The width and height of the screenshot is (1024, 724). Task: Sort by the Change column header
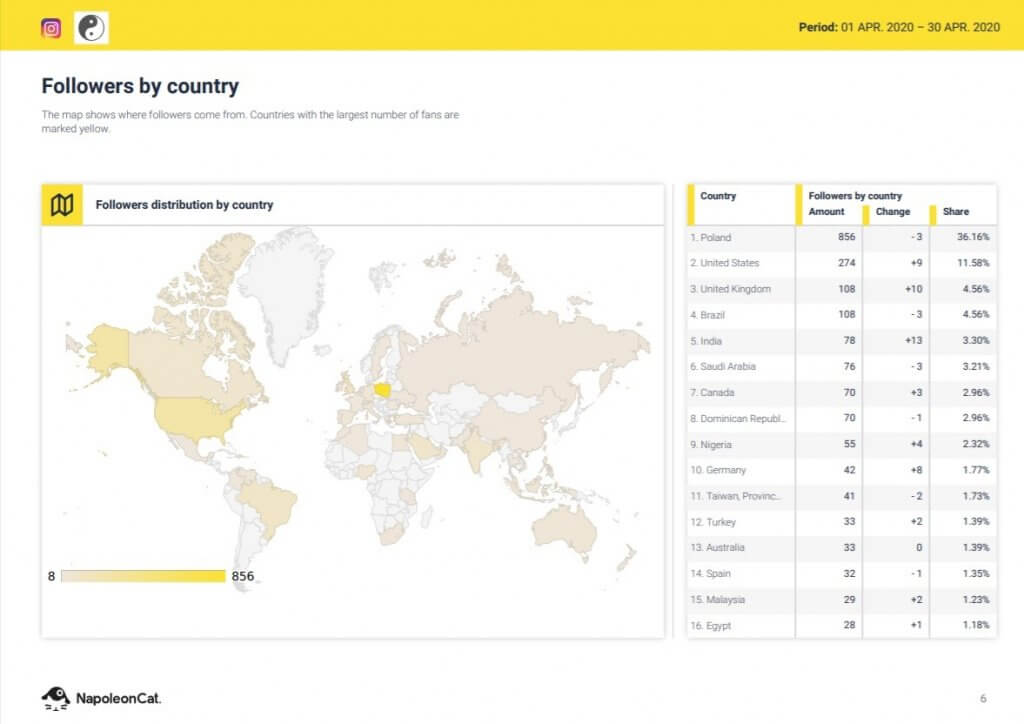point(893,212)
